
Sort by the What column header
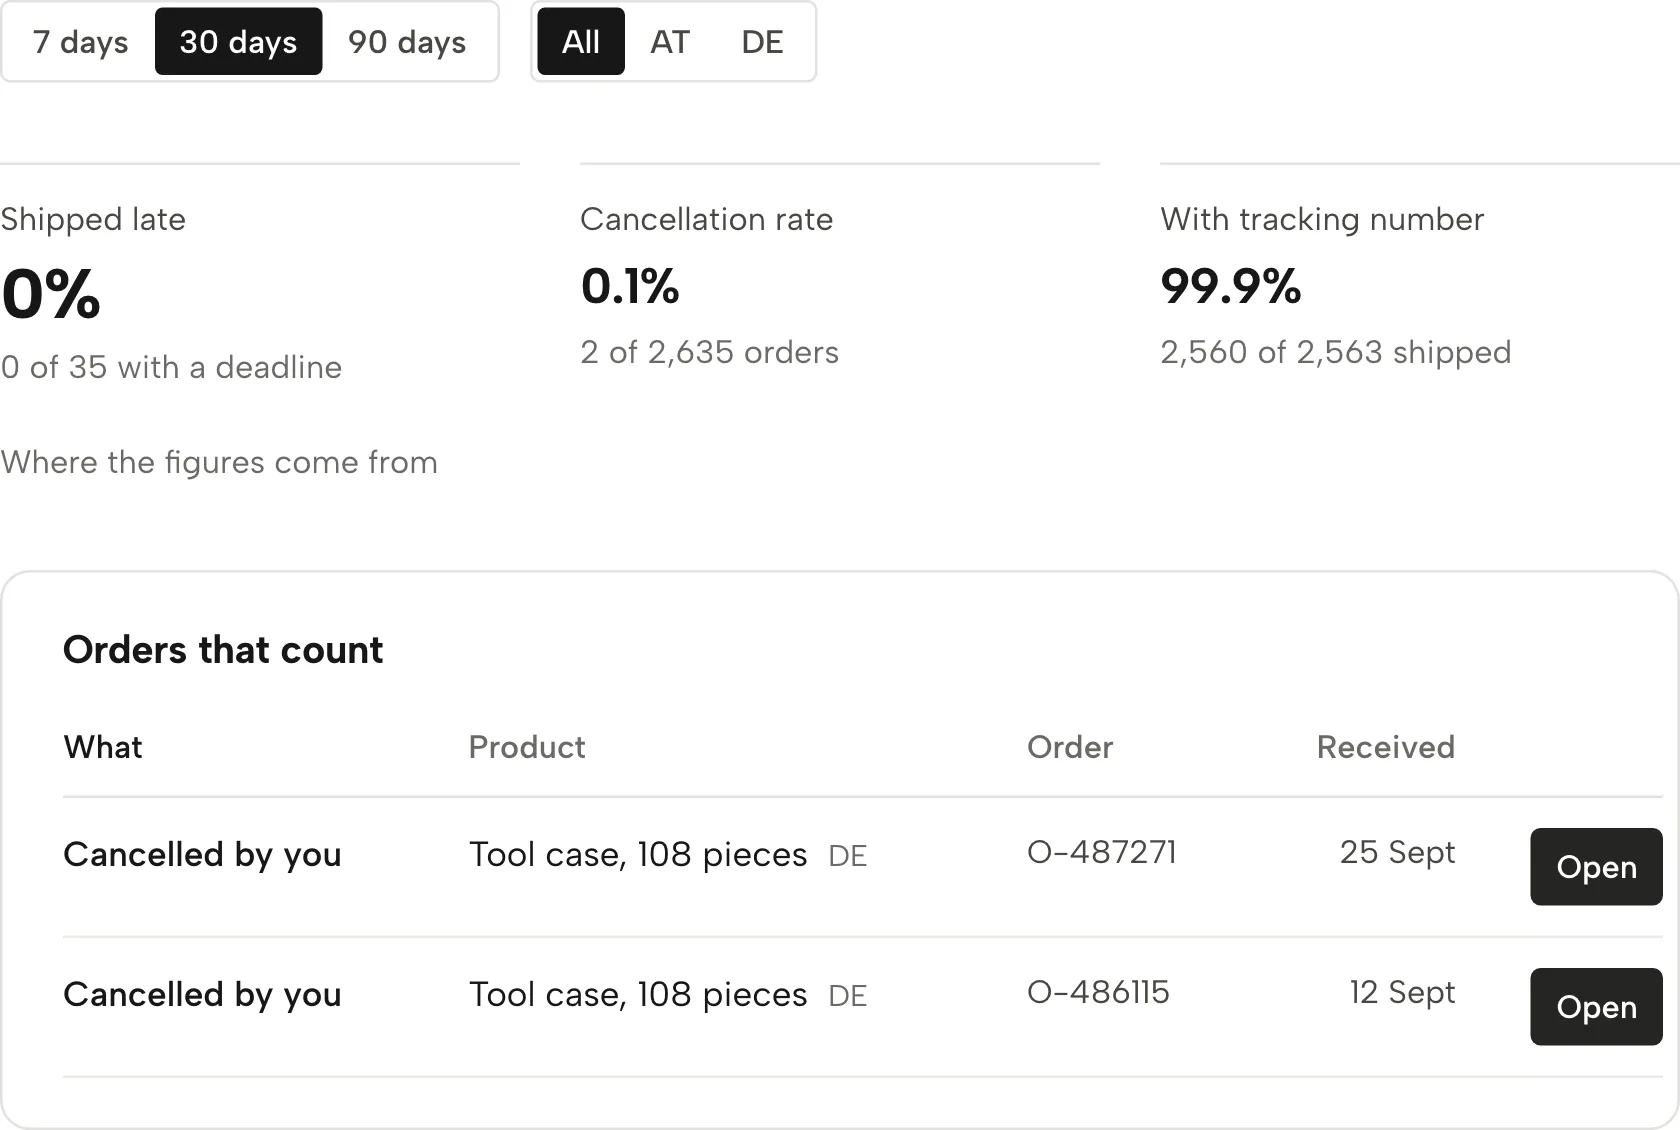pyautogui.click(x=103, y=747)
